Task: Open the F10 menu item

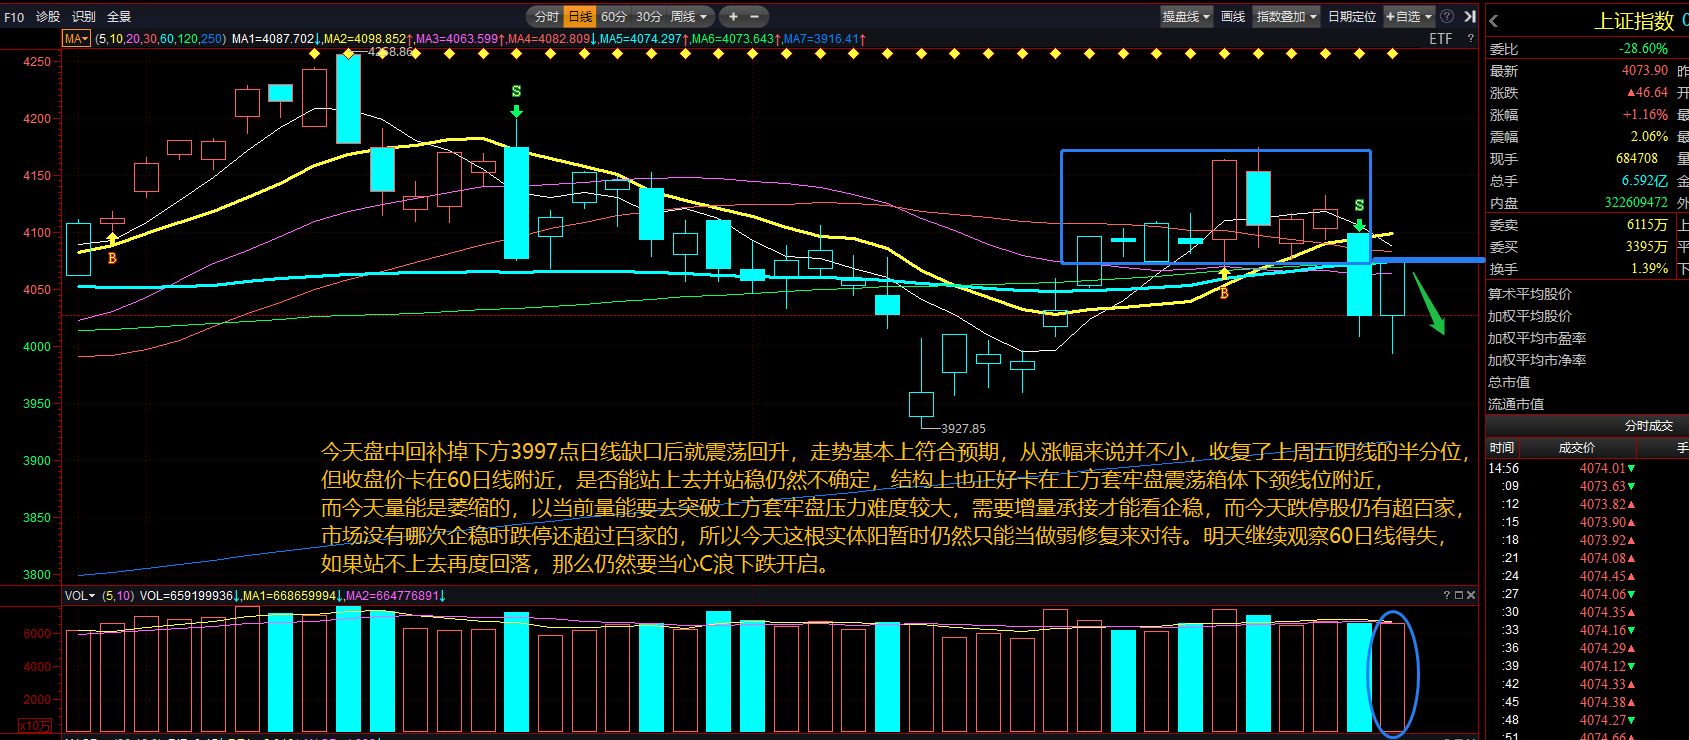Action: tap(14, 17)
